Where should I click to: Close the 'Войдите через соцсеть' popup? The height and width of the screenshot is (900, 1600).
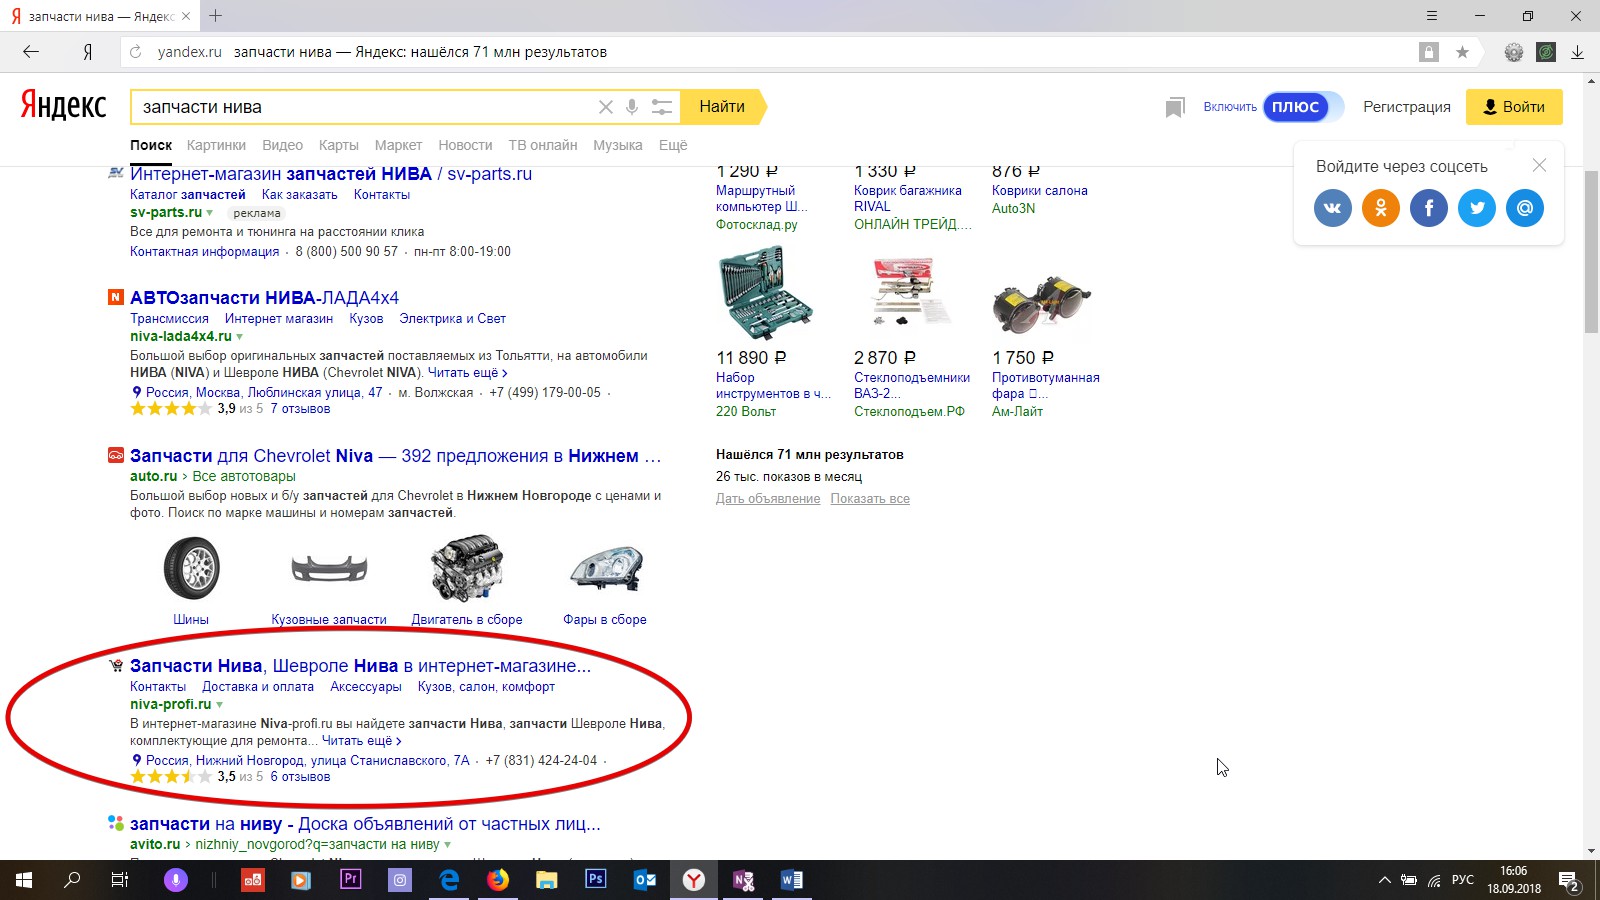click(x=1539, y=165)
